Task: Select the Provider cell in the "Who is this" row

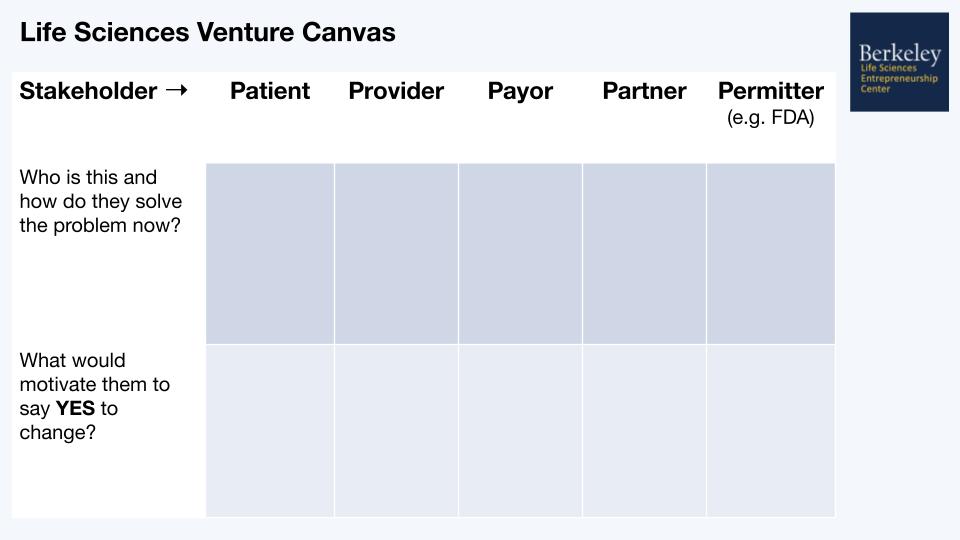Action: [x=396, y=254]
